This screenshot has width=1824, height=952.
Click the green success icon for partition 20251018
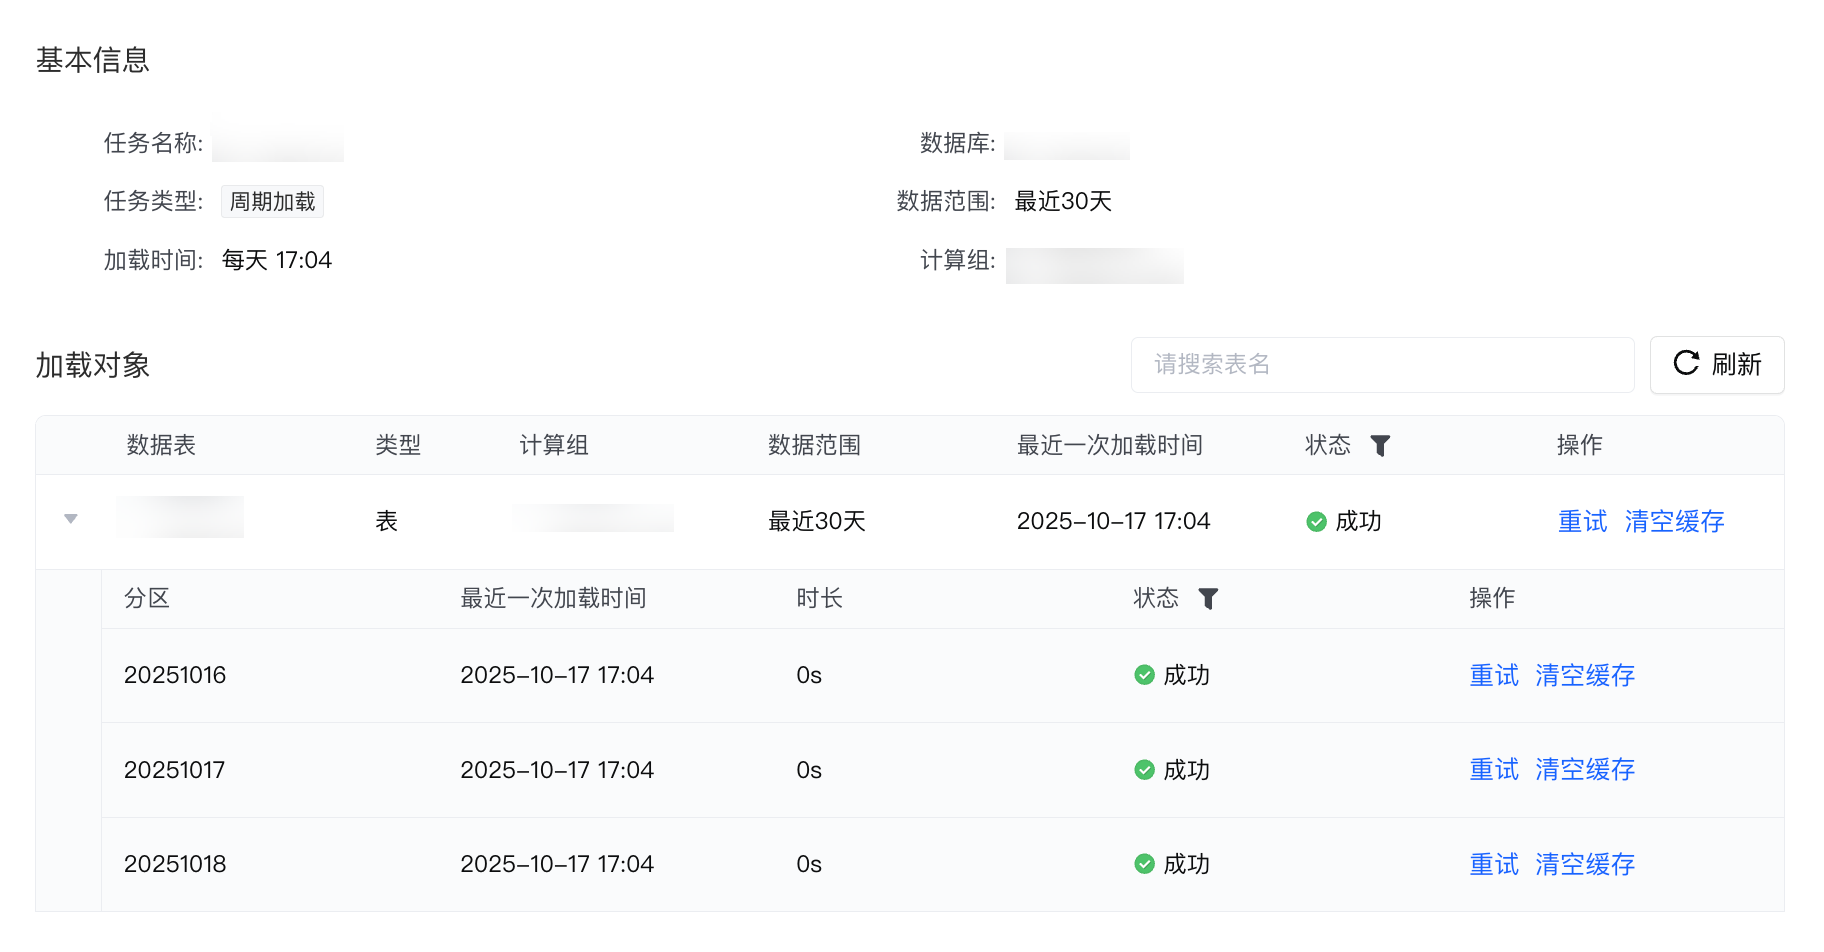coord(1144,865)
